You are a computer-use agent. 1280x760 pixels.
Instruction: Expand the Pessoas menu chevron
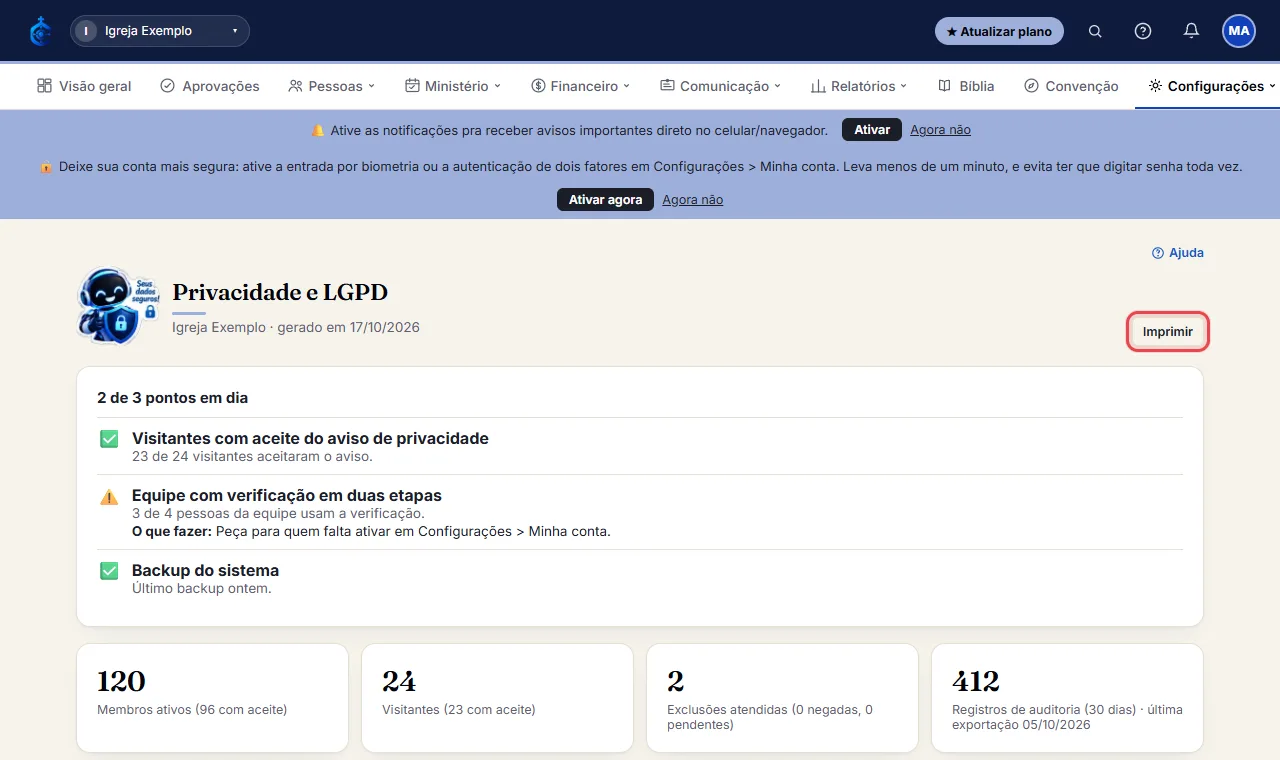[x=371, y=86]
